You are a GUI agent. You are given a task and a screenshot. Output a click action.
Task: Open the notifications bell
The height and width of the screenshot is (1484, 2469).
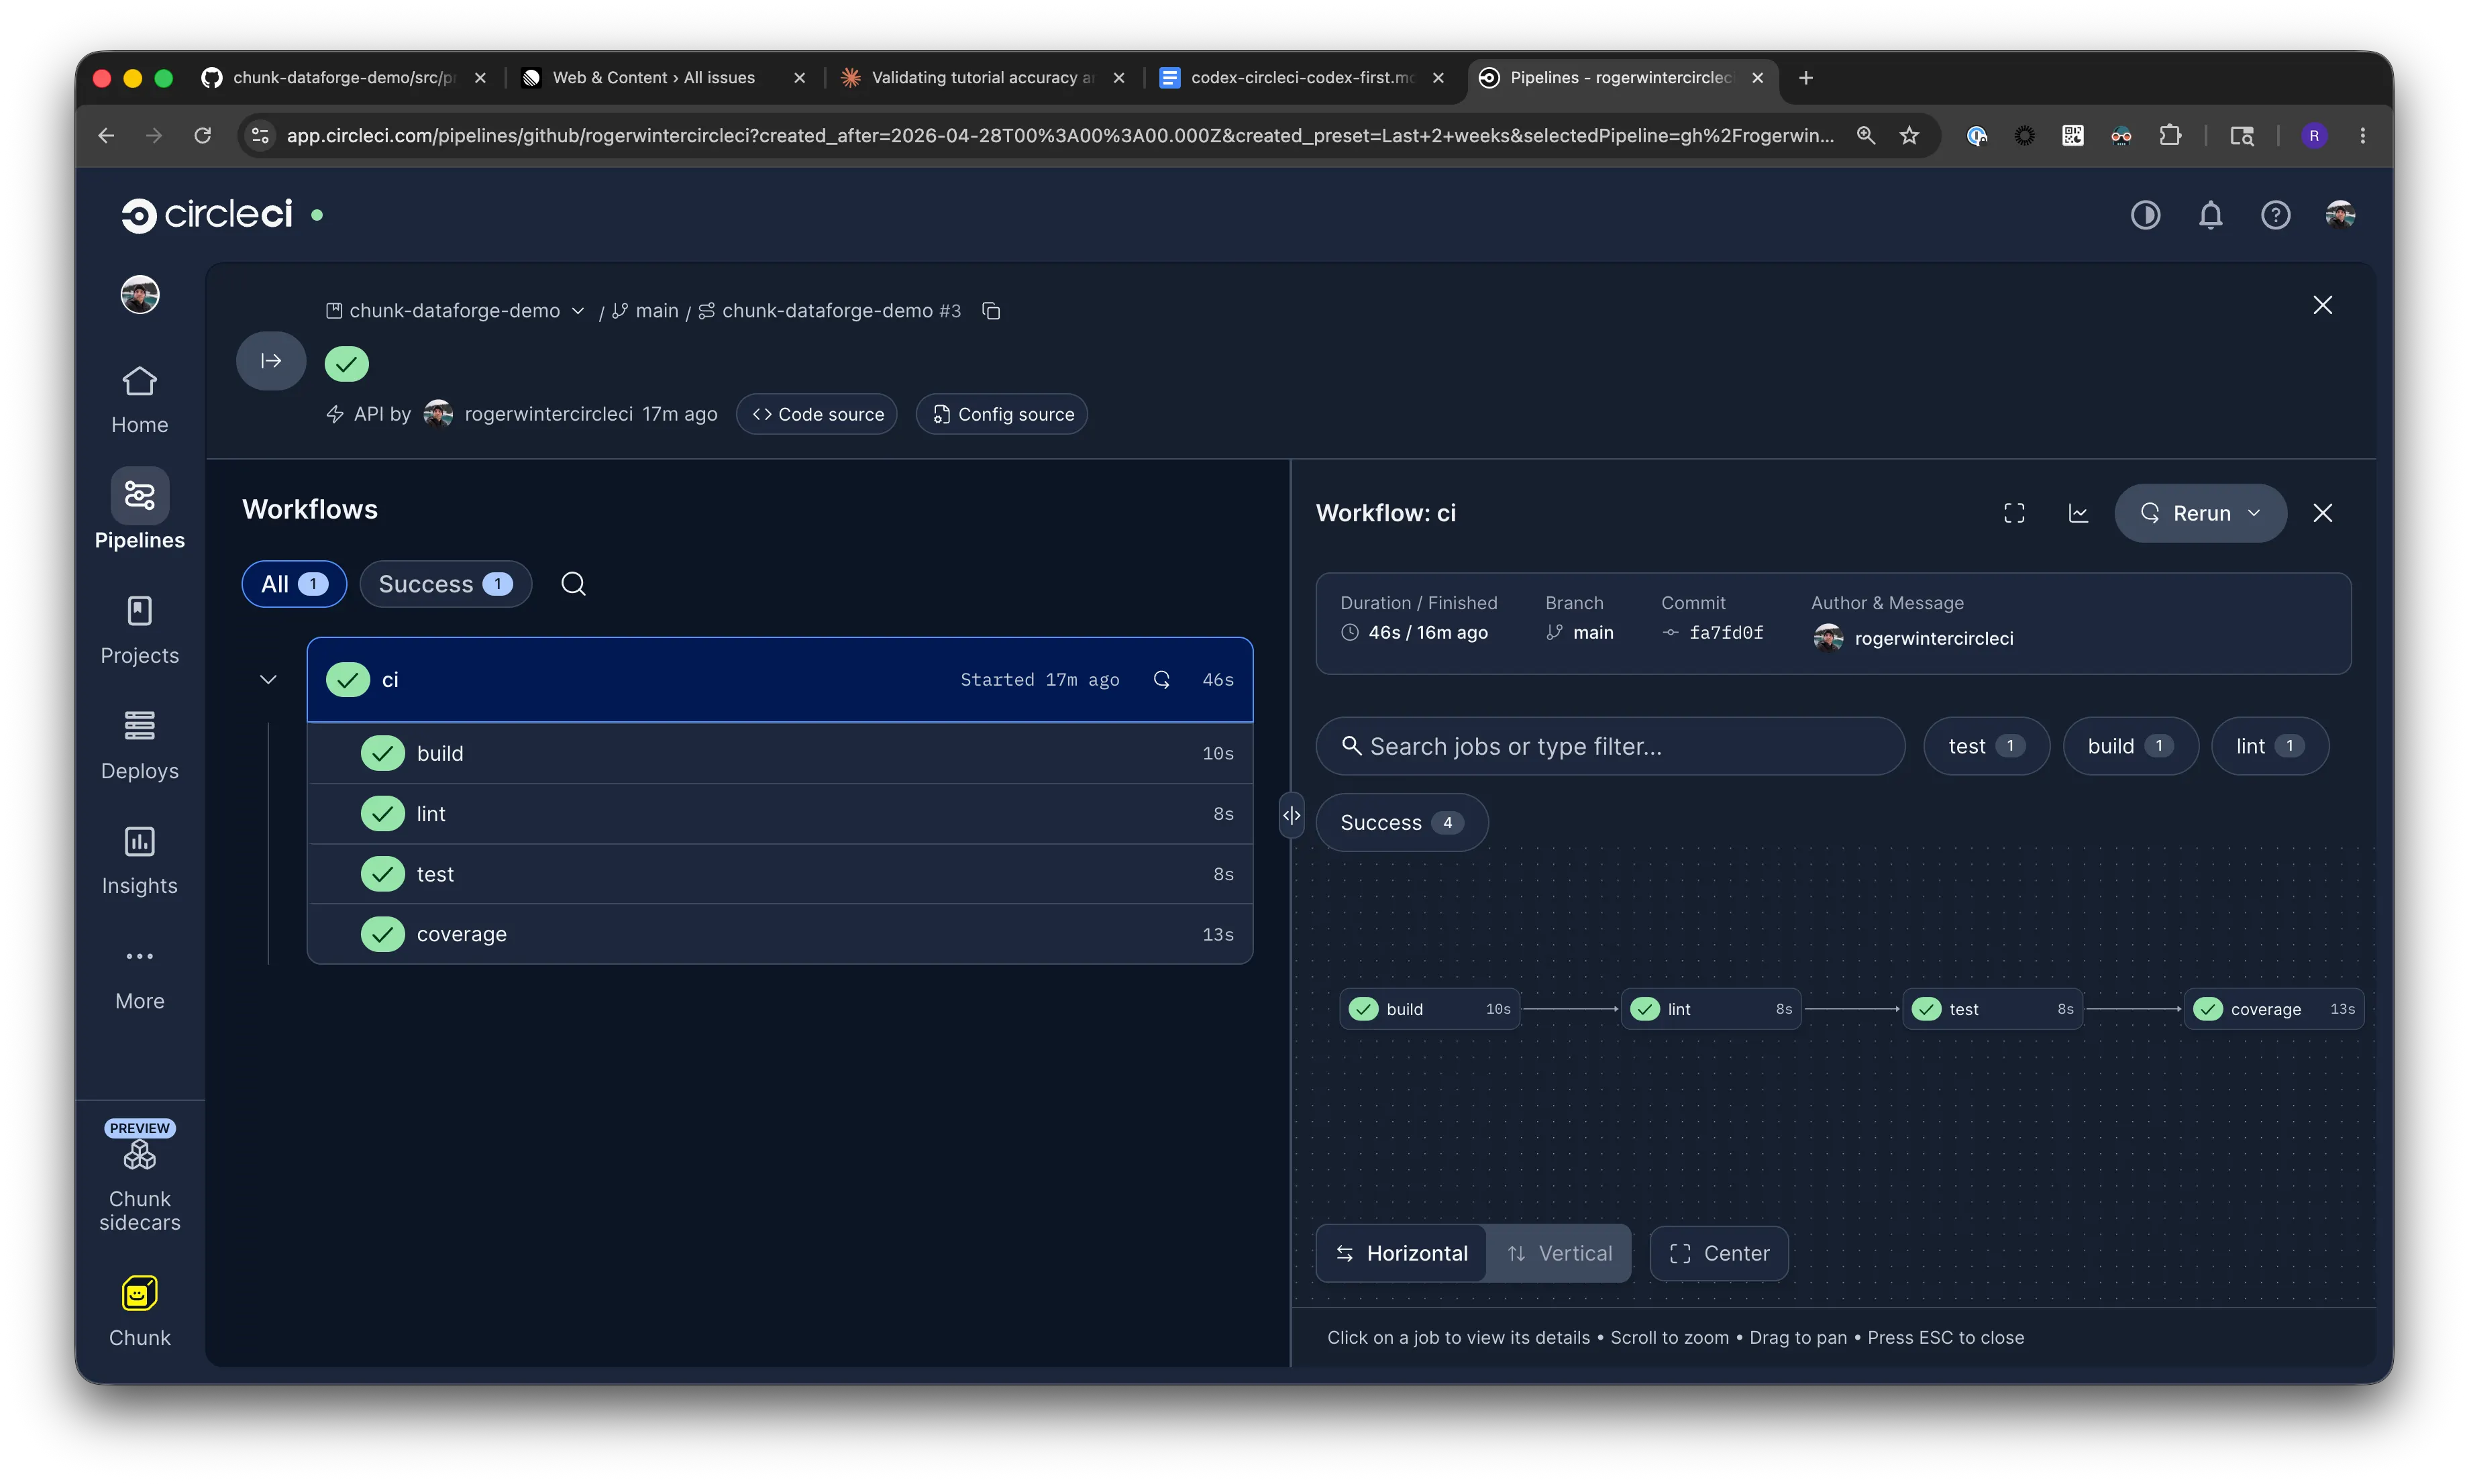(2210, 215)
